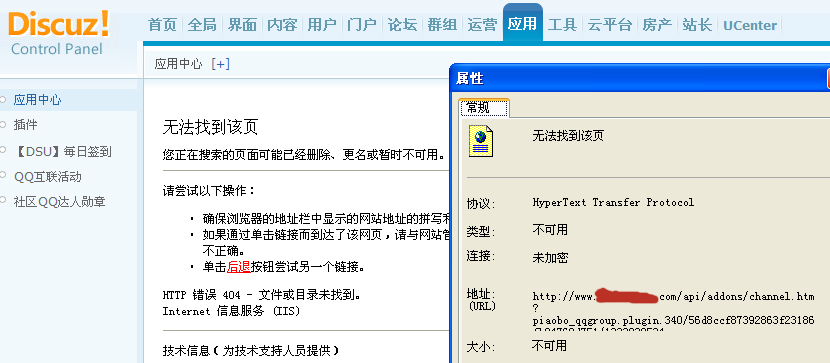Select 插件 in the sidebar
The width and height of the screenshot is (830, 363).
[25, 125]
